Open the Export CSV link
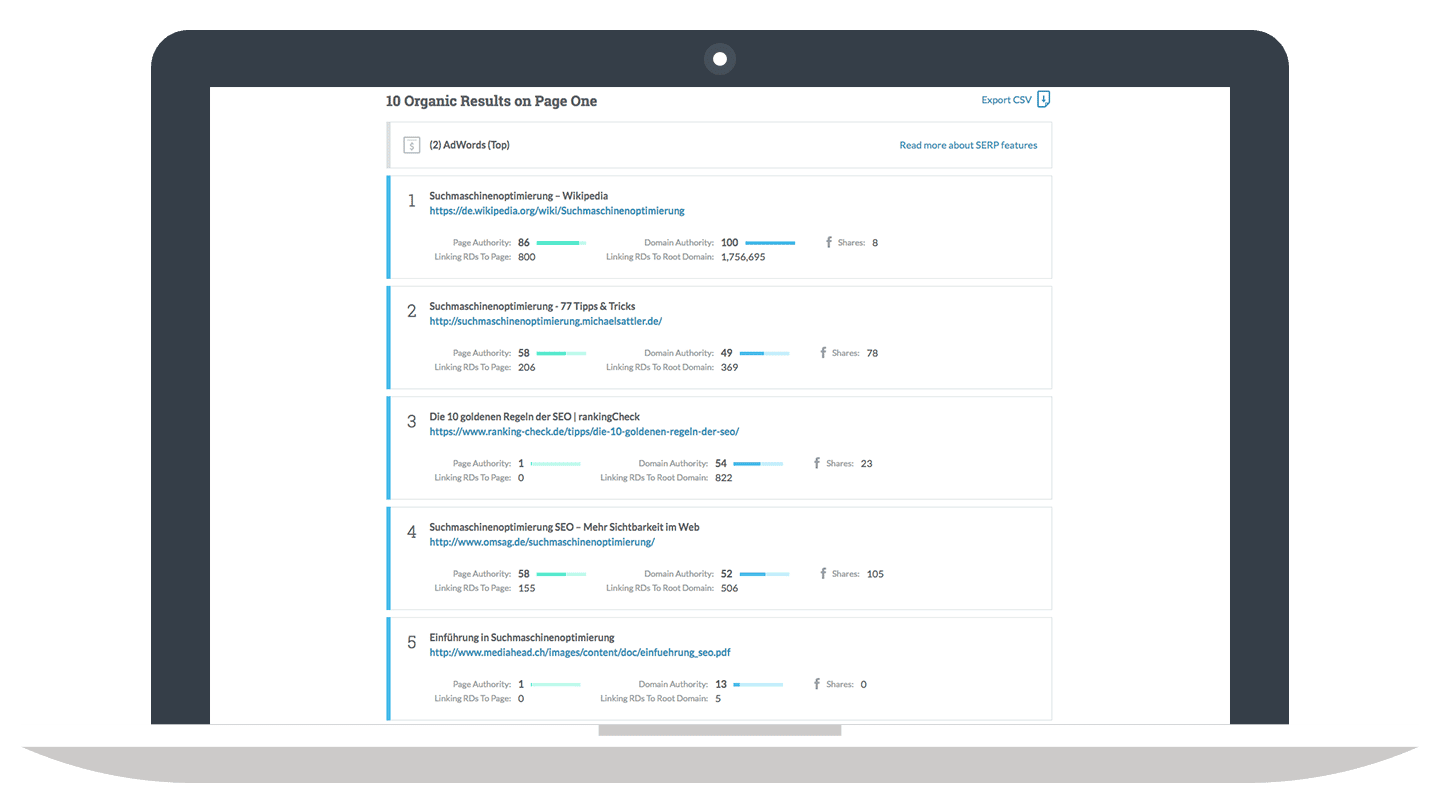The width and height of the screenshot is (1440, 812). (x=1006, y=100)
